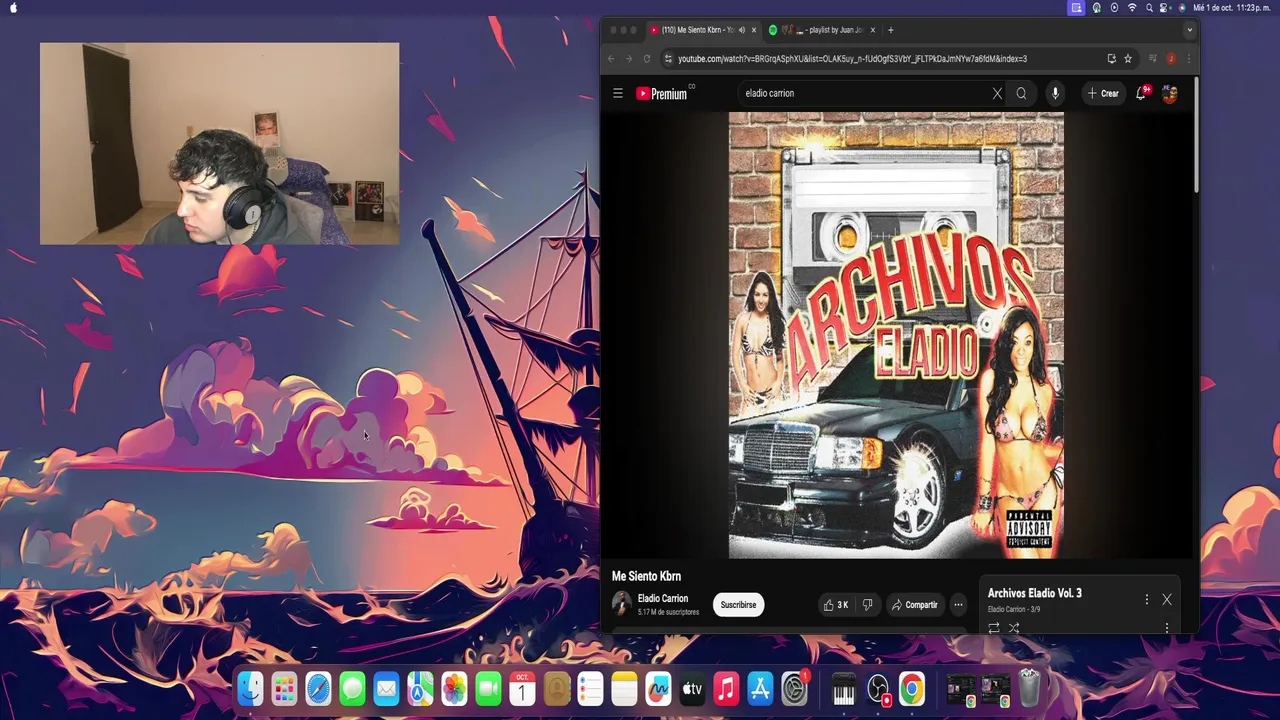Open the Chrome profile avatar
This screenshot has width=1280, height=720.
(1171, 59)
